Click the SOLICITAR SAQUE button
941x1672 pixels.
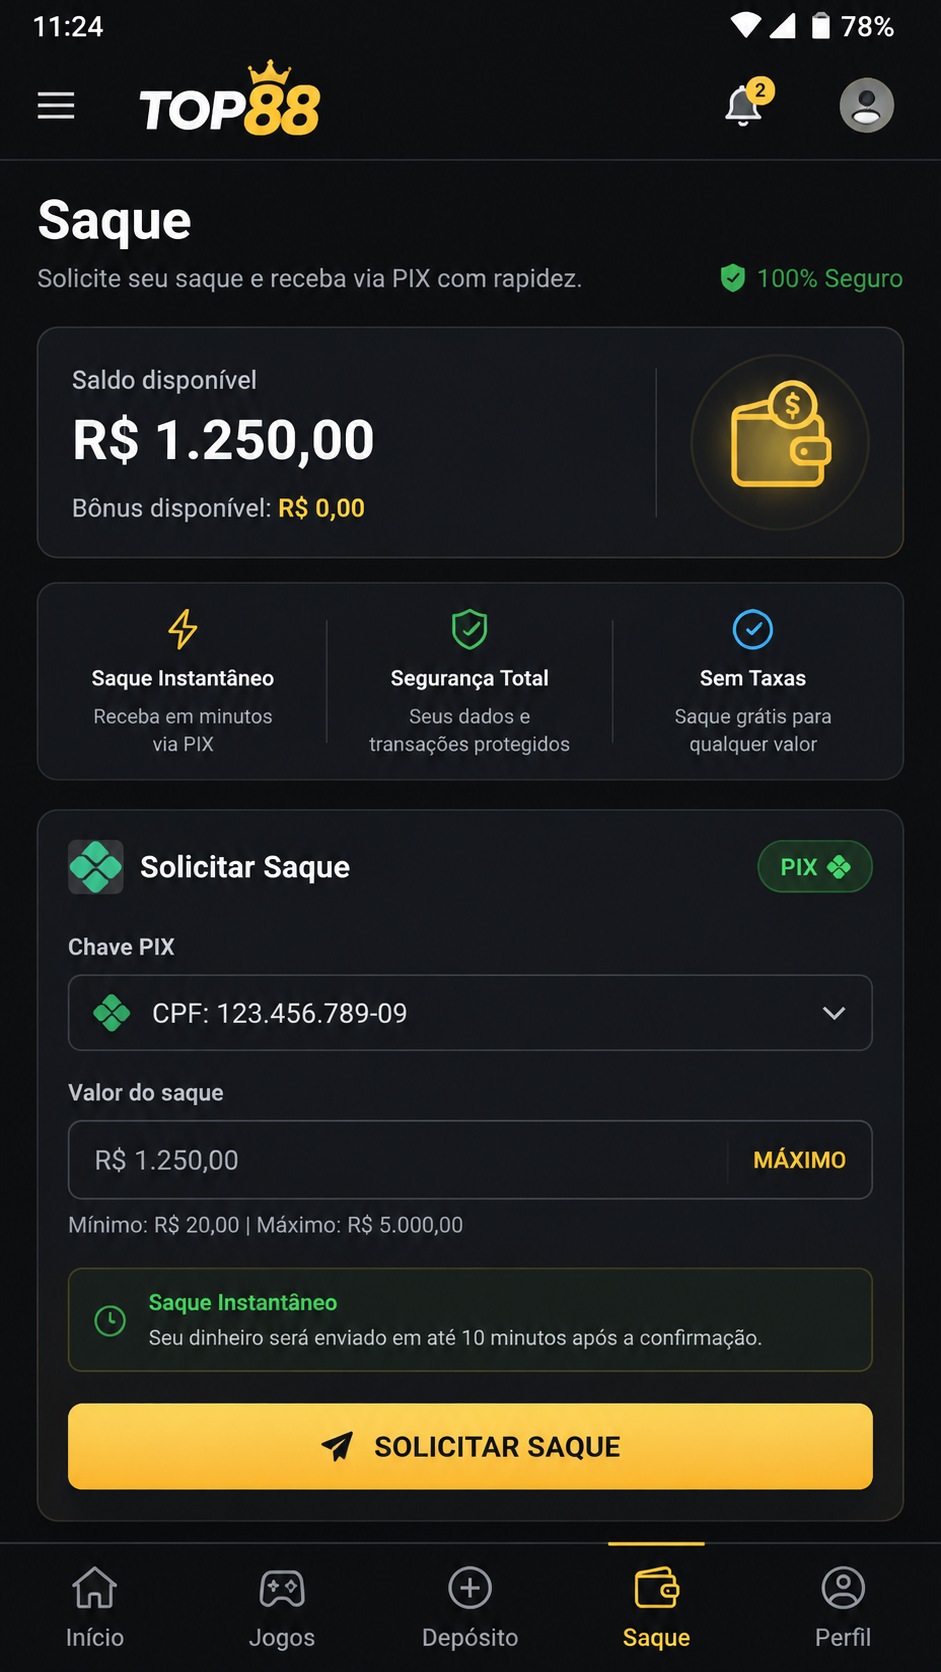point(470,1446)
